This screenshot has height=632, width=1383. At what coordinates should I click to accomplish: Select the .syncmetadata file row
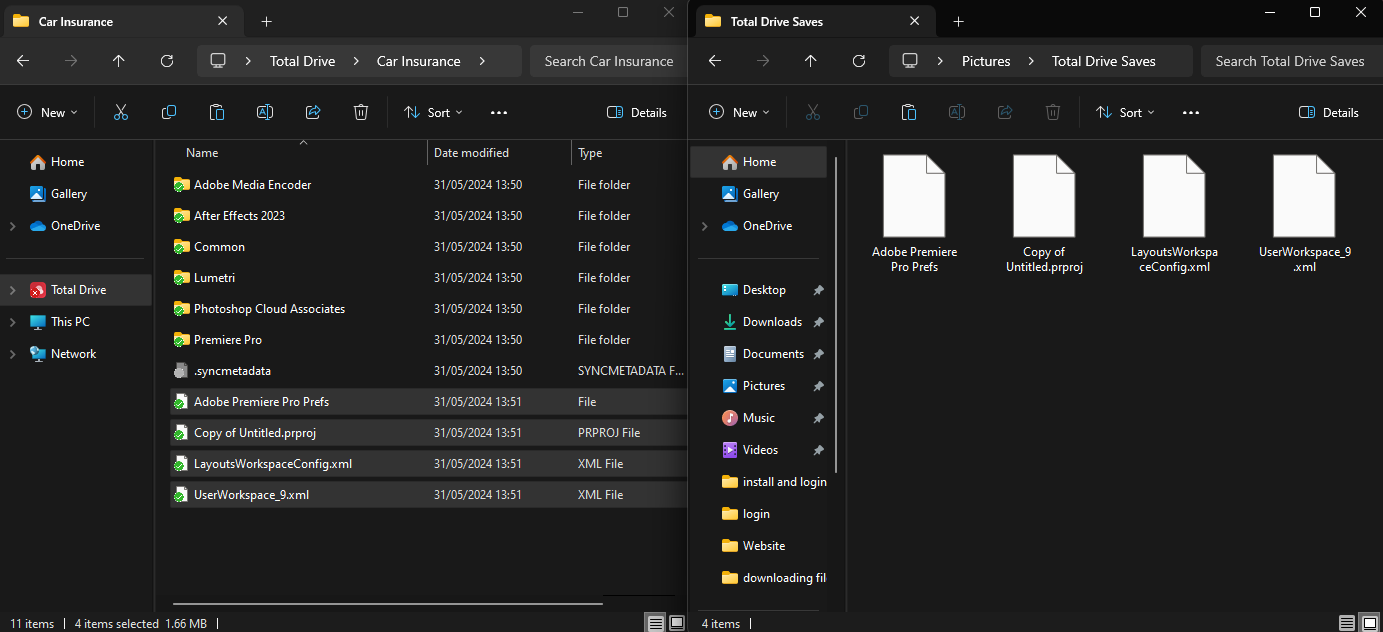[428, 371]
